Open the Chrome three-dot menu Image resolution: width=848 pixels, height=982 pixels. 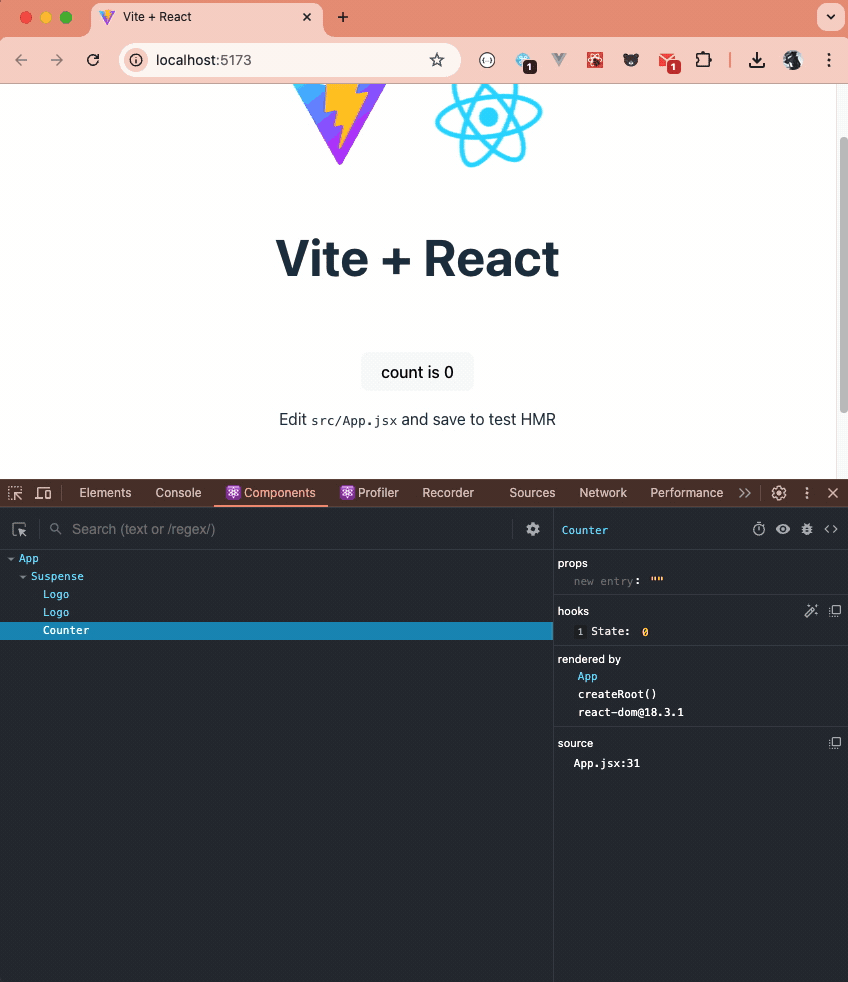point(829,60)
